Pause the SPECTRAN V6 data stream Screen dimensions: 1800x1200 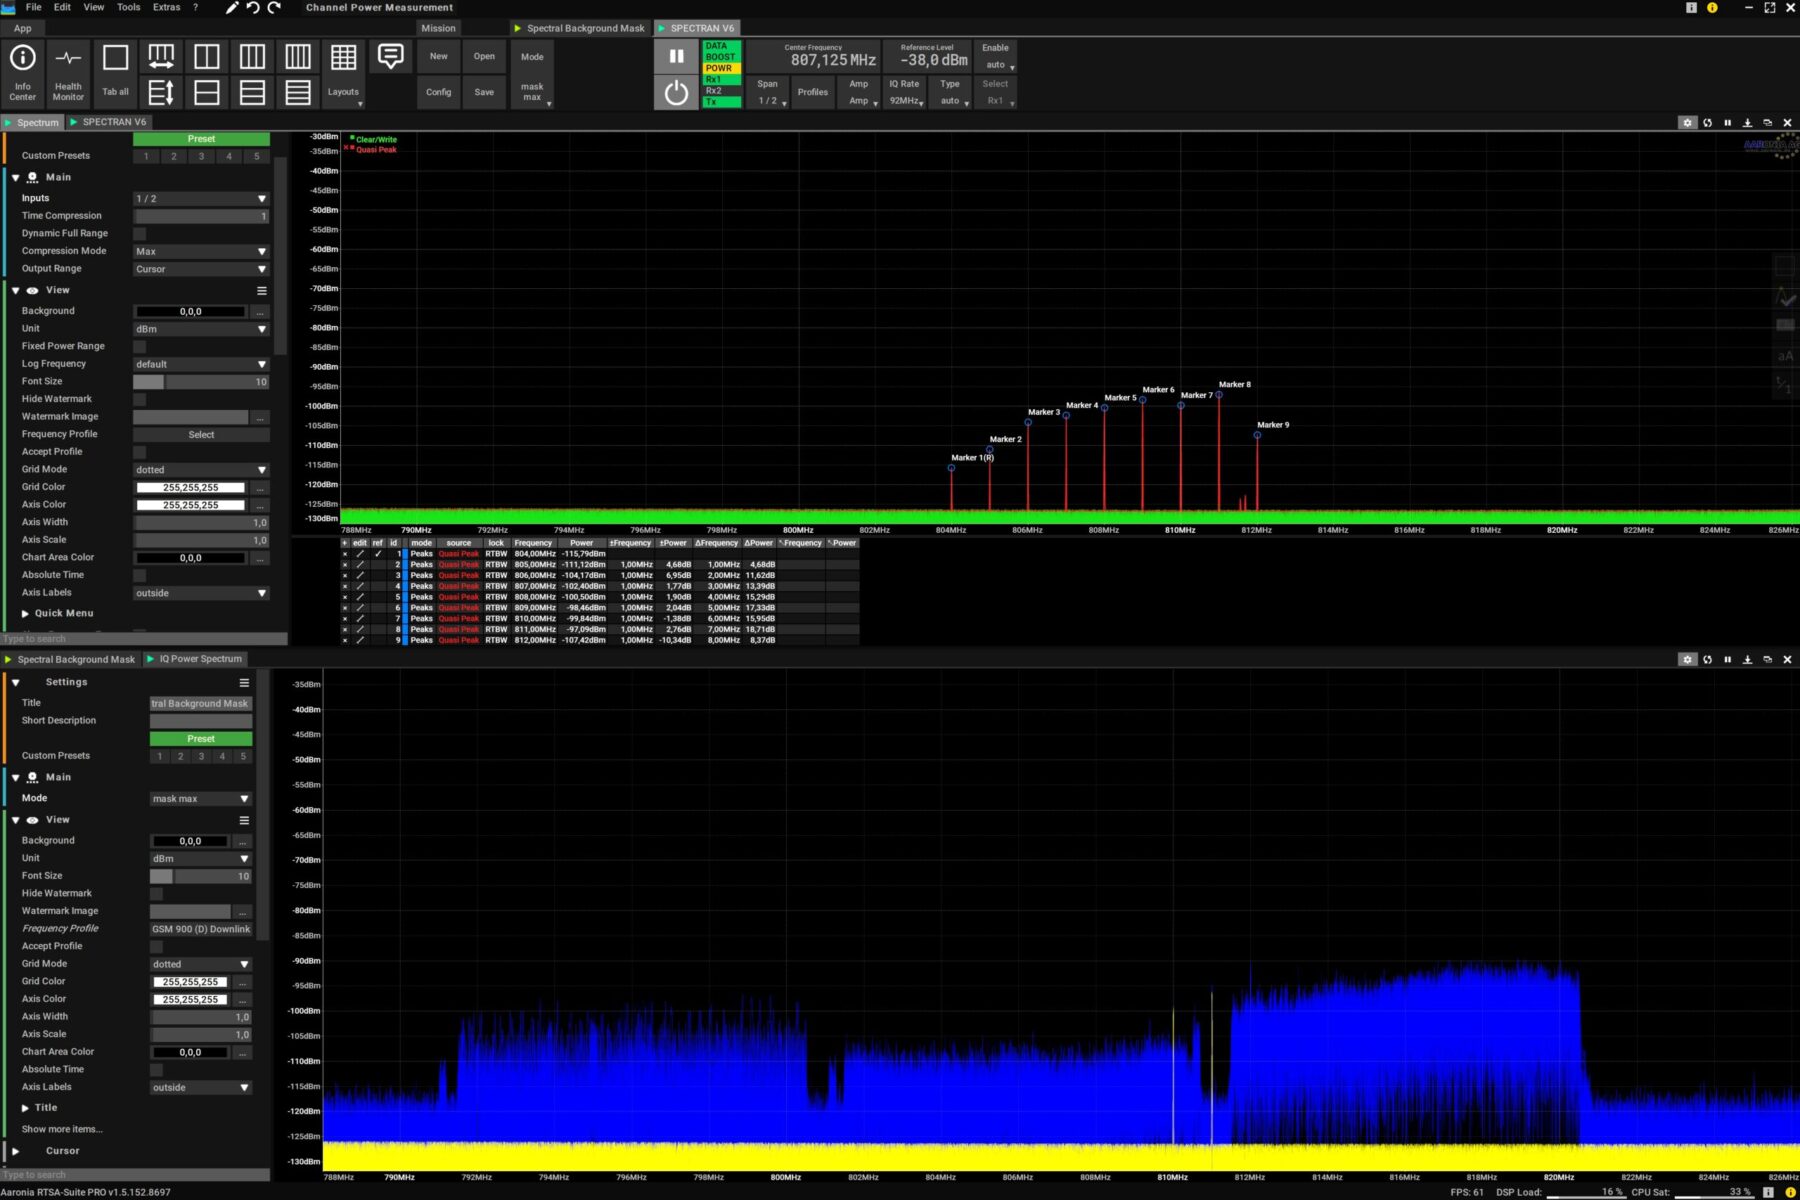(676, 57)
